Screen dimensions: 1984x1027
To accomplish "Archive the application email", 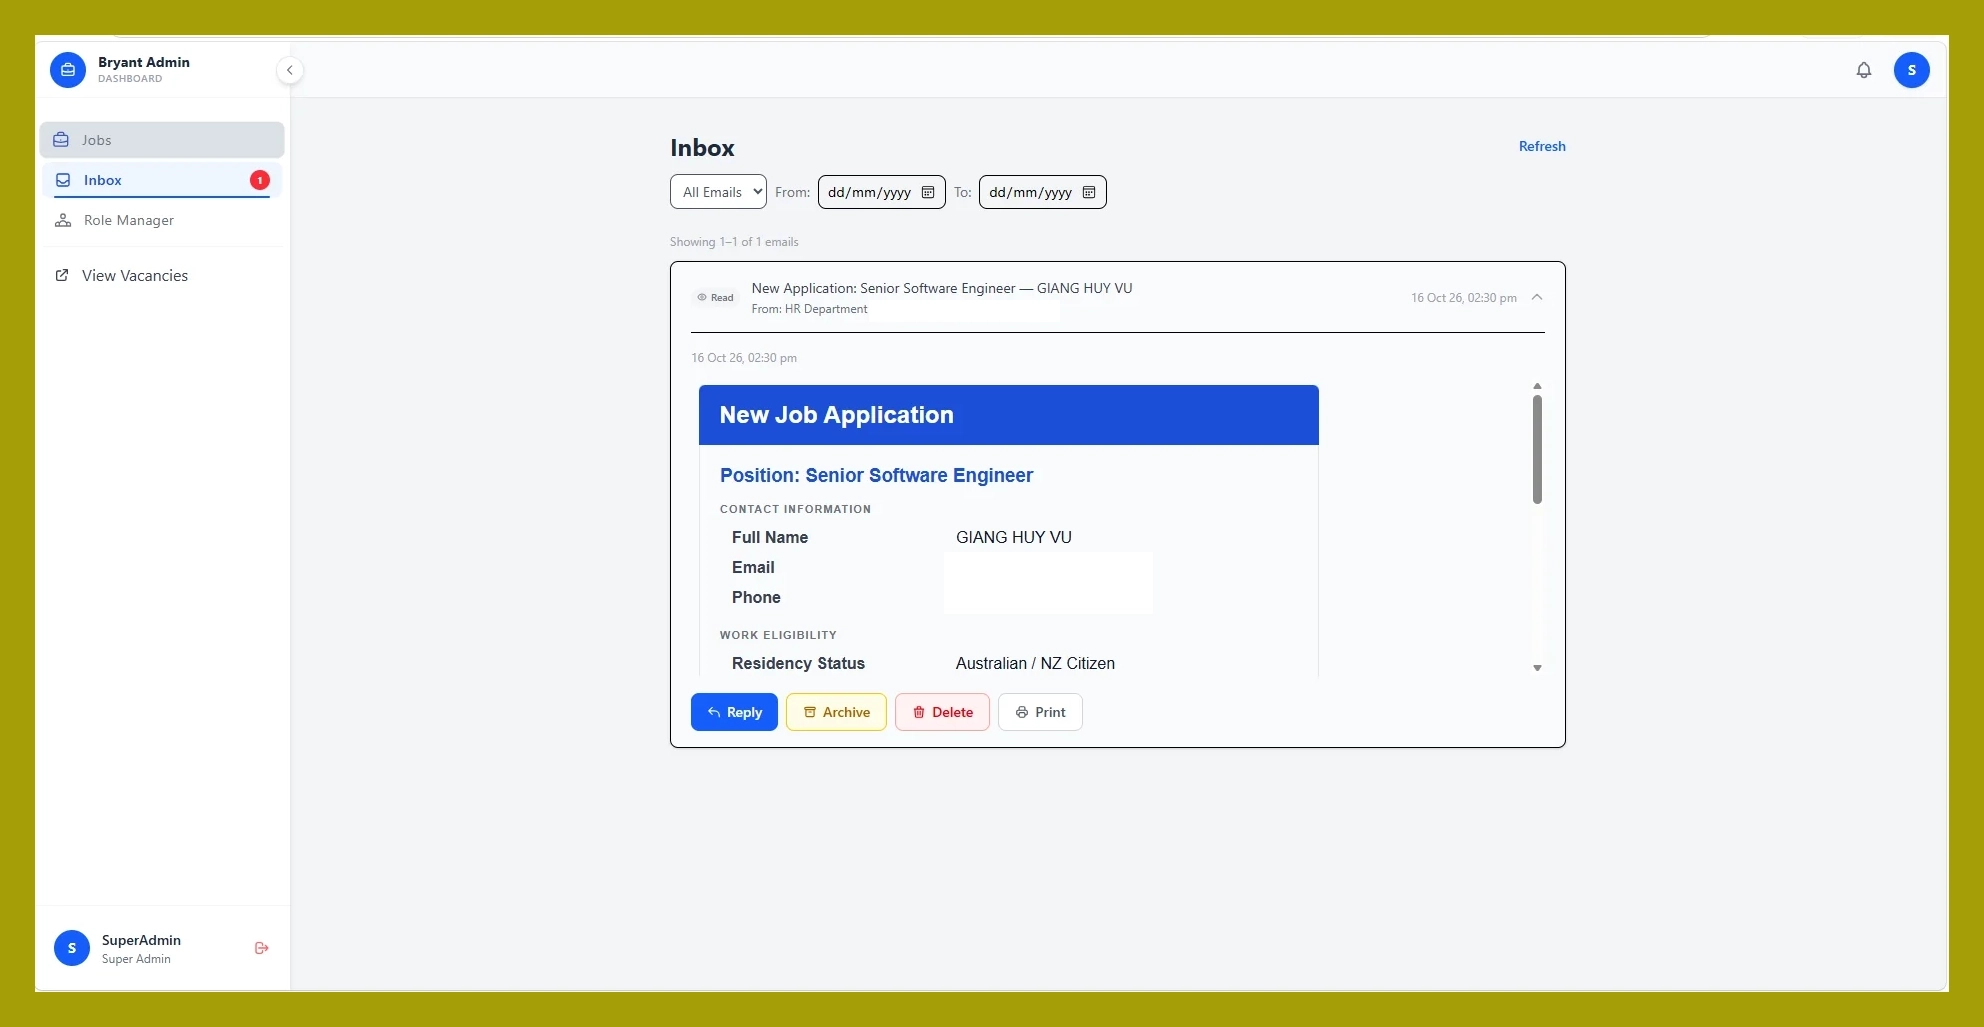I will [x=836, y=712].
